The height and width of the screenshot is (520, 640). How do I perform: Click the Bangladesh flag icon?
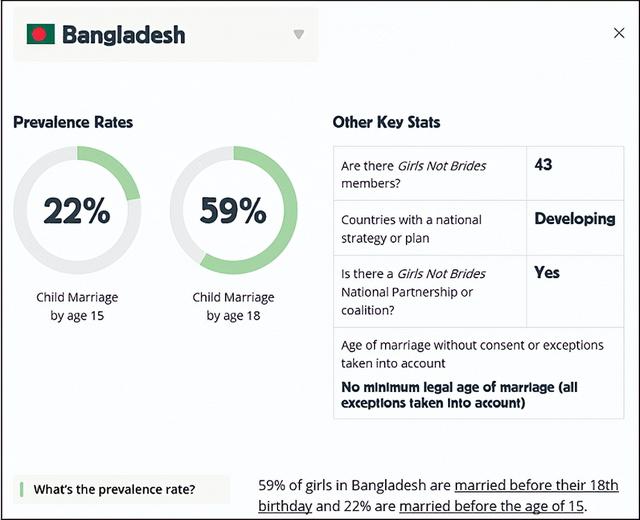coord(40,35)
